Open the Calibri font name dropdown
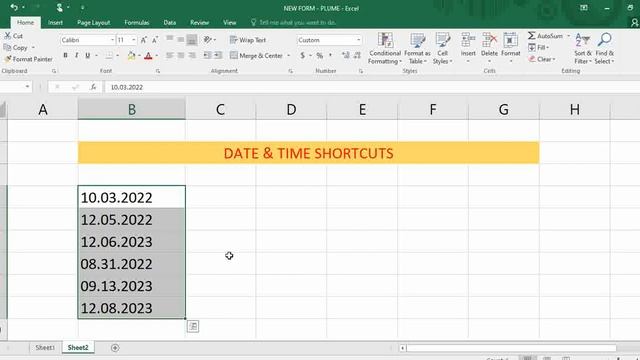The height and width of the screenshot is (360, 640). pyautogui.click(x=112, y=40)
